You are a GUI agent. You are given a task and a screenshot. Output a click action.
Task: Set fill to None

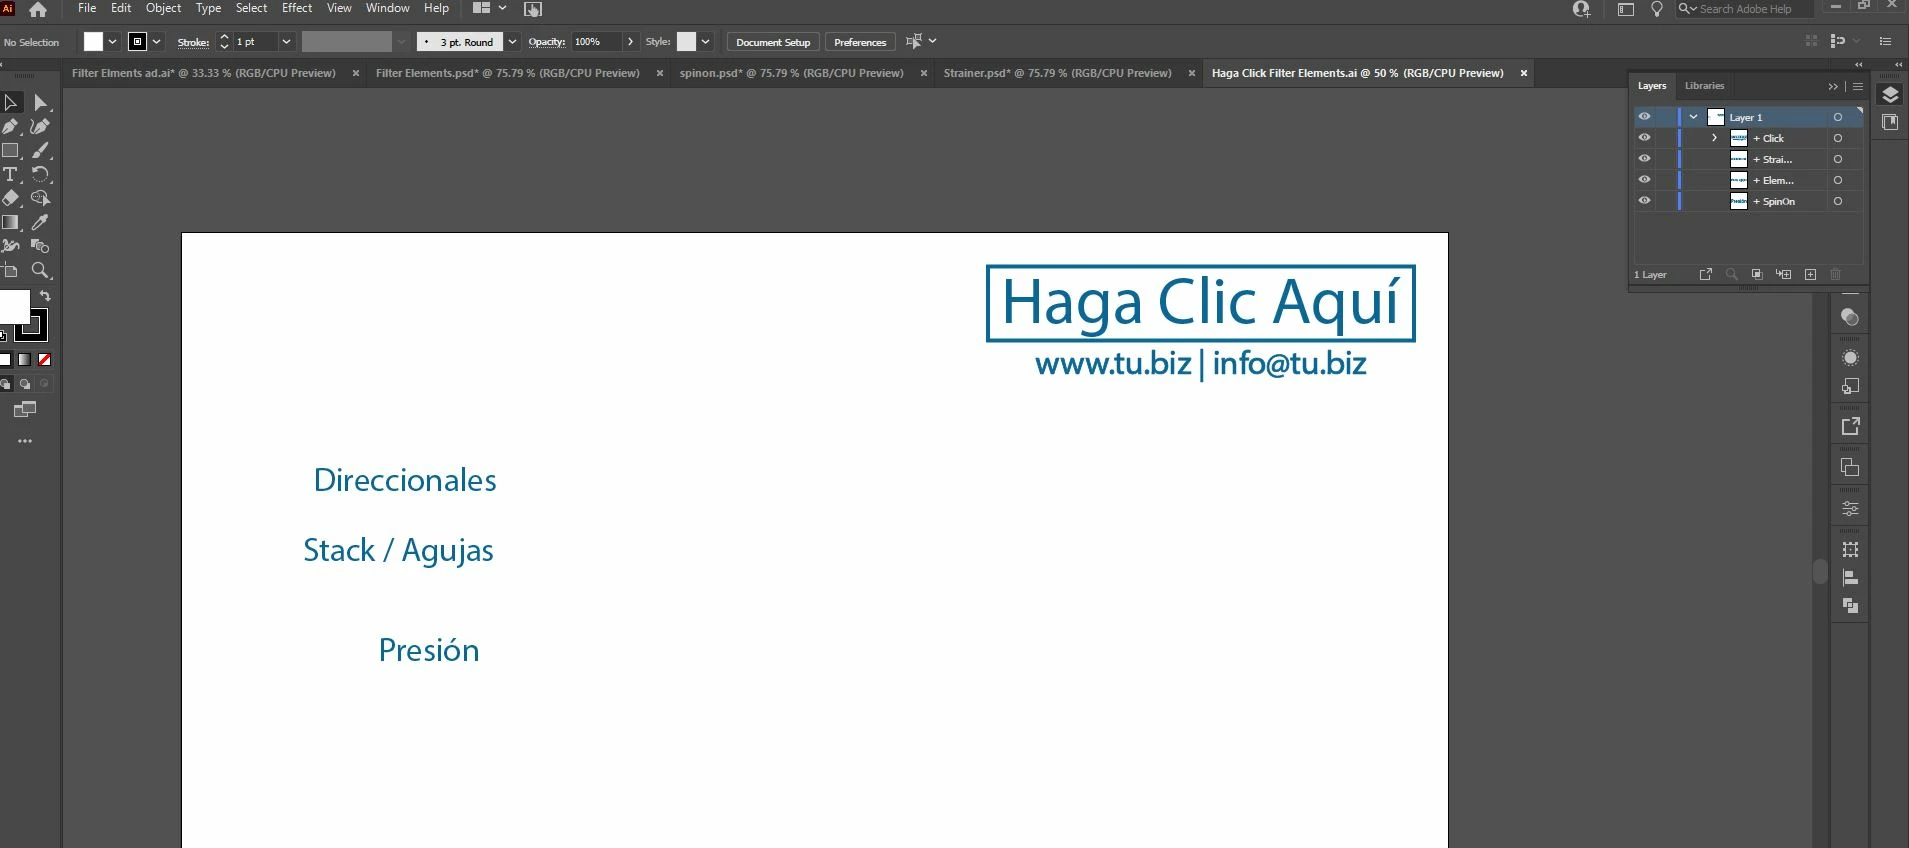coord(44,360)
